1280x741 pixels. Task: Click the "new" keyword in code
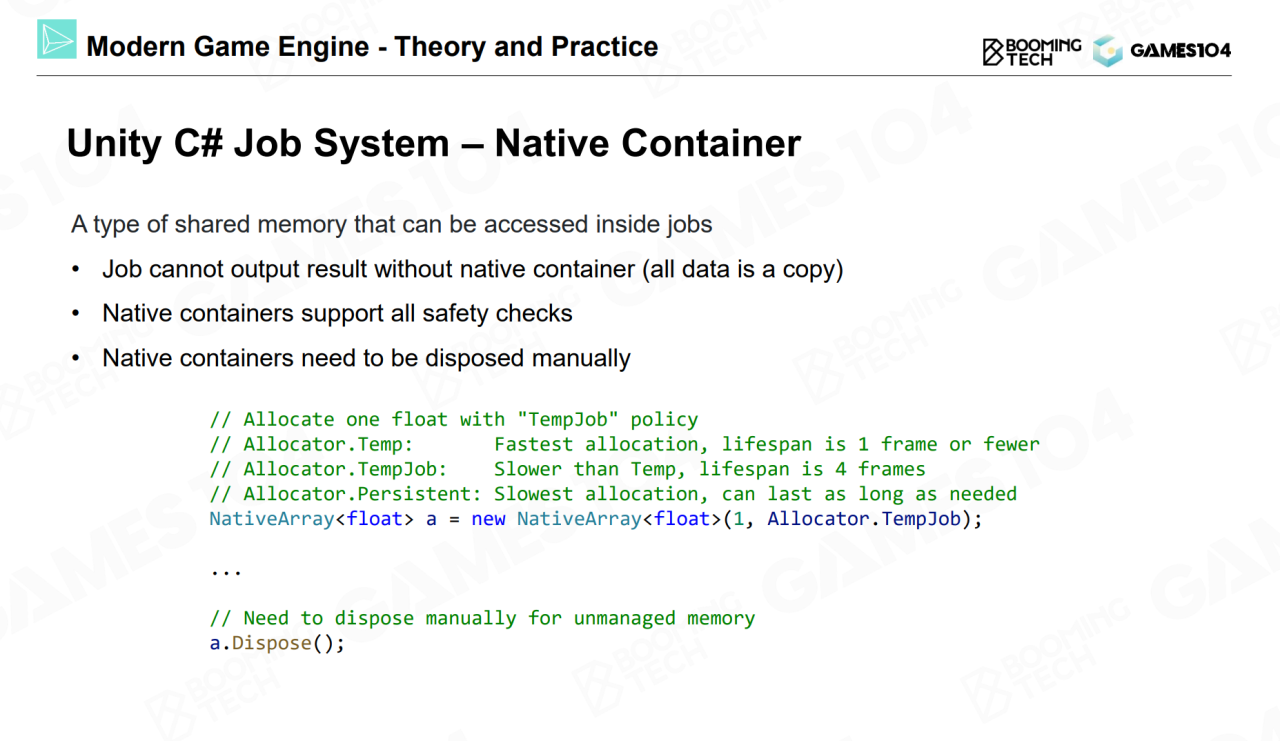click(488, 519)
